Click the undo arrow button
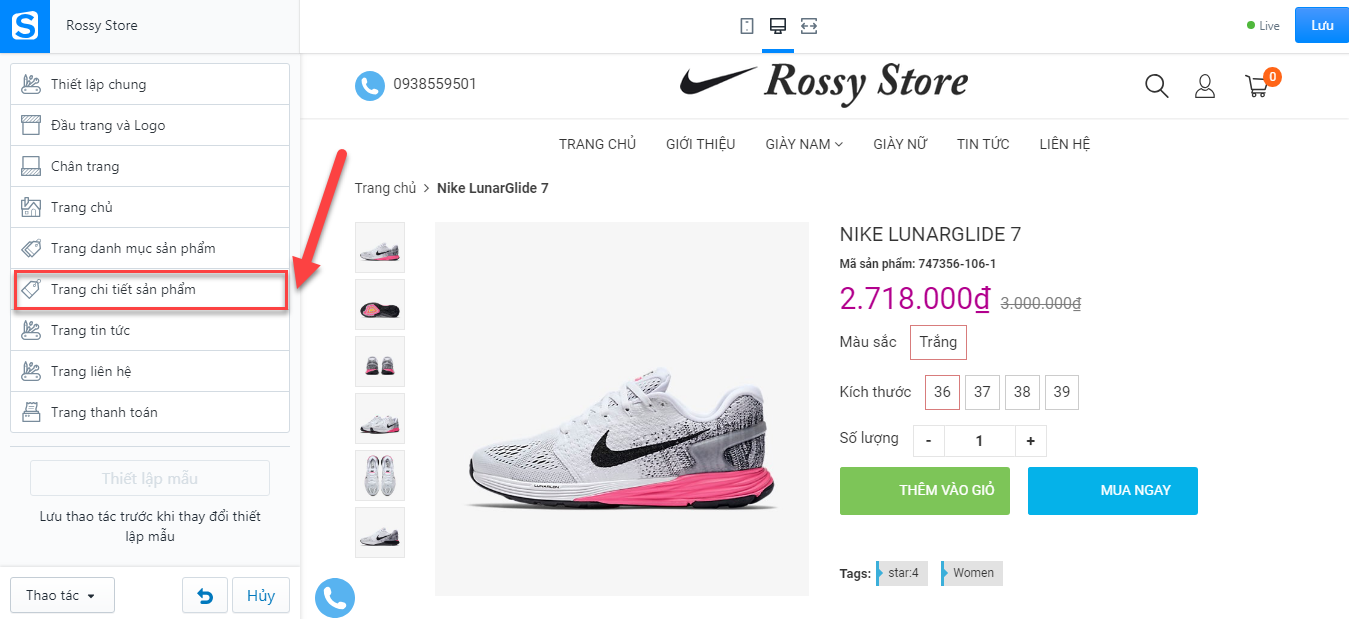The width and height of the screenshot is (1349, 619). click(205, 595)
